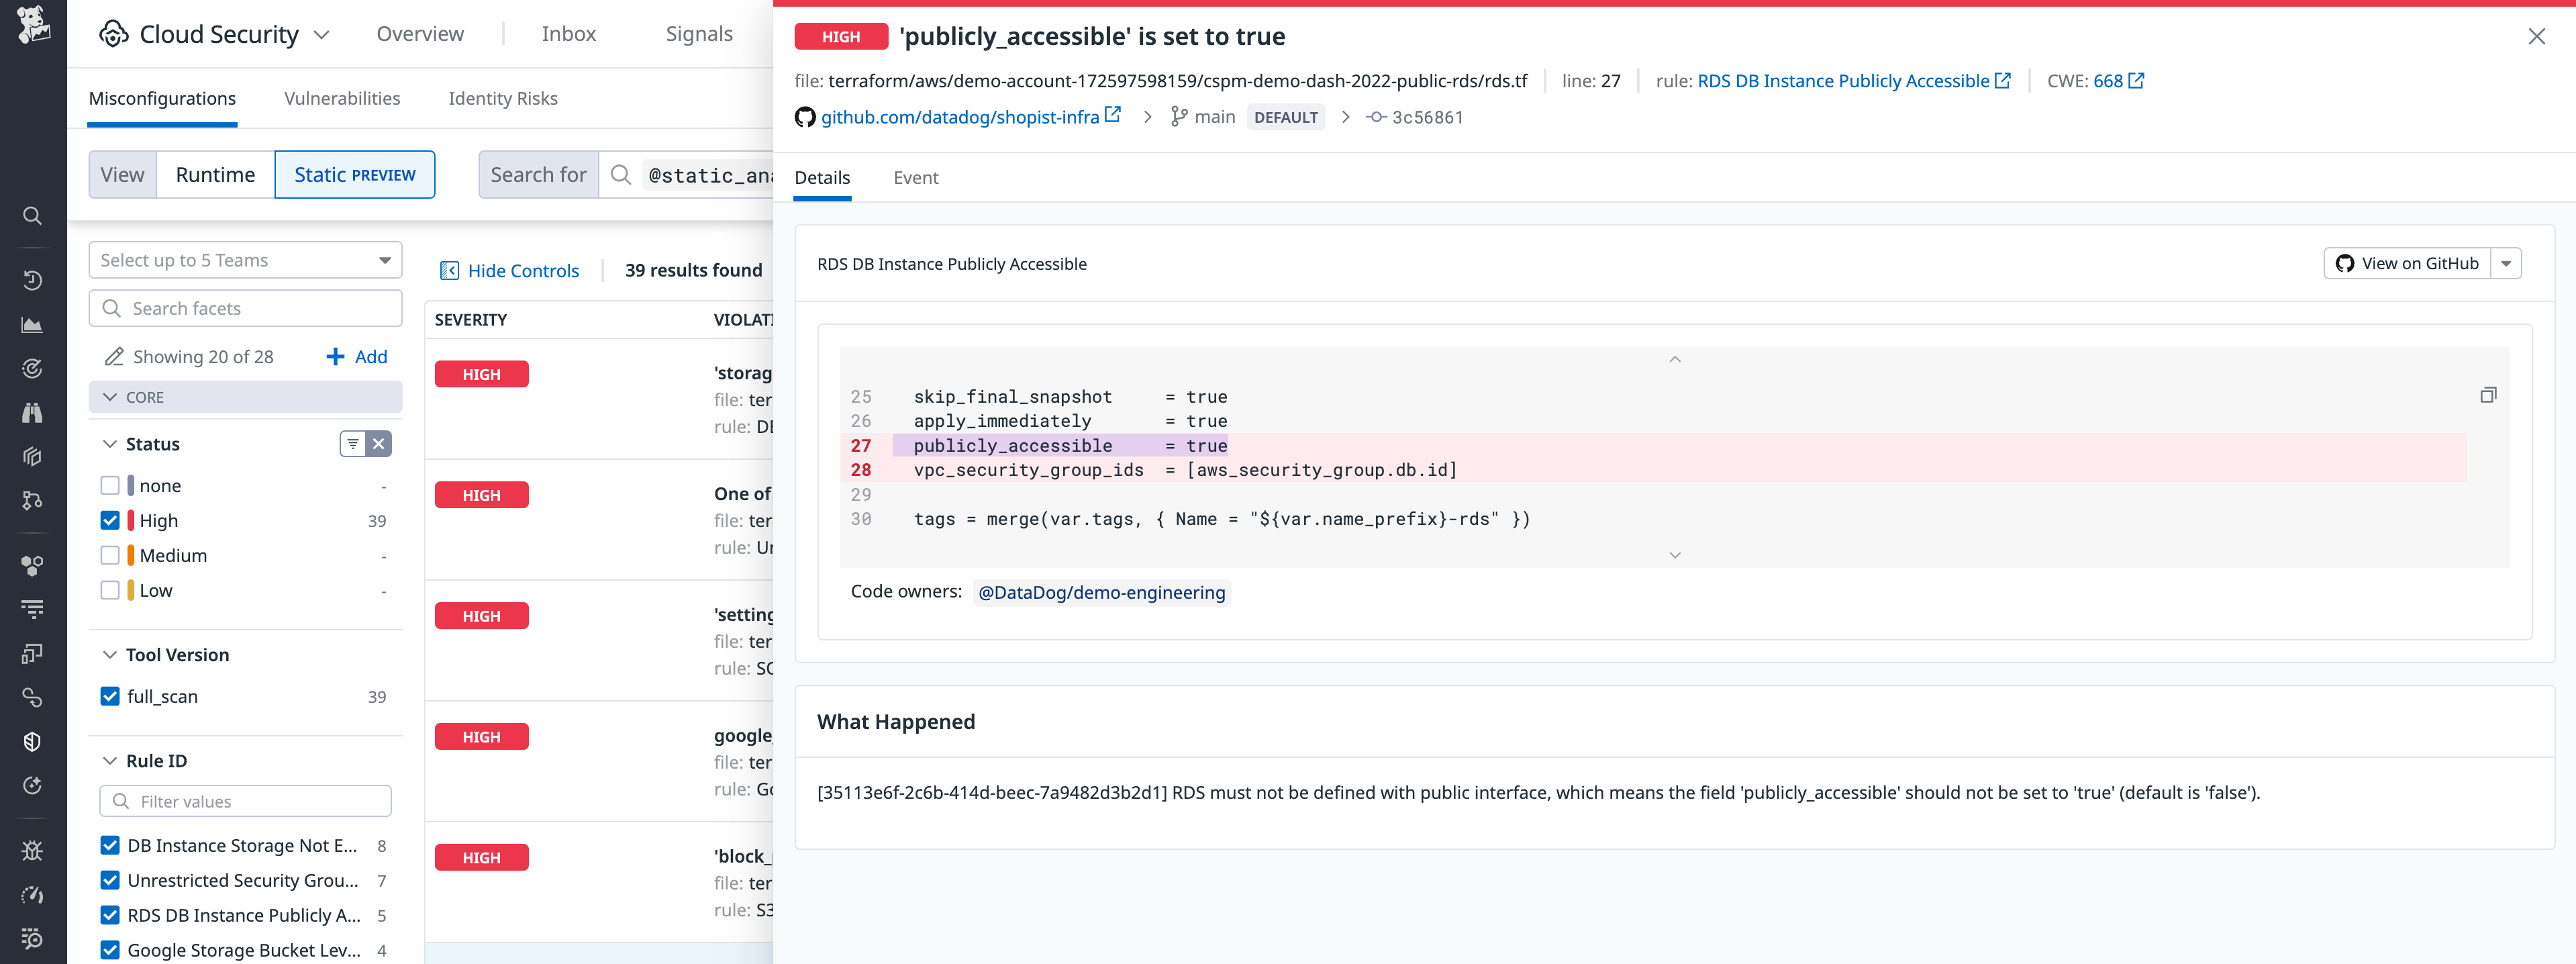
Task: Select the binoculars Watchdog icon in sidebar
Action: [31, 412]
